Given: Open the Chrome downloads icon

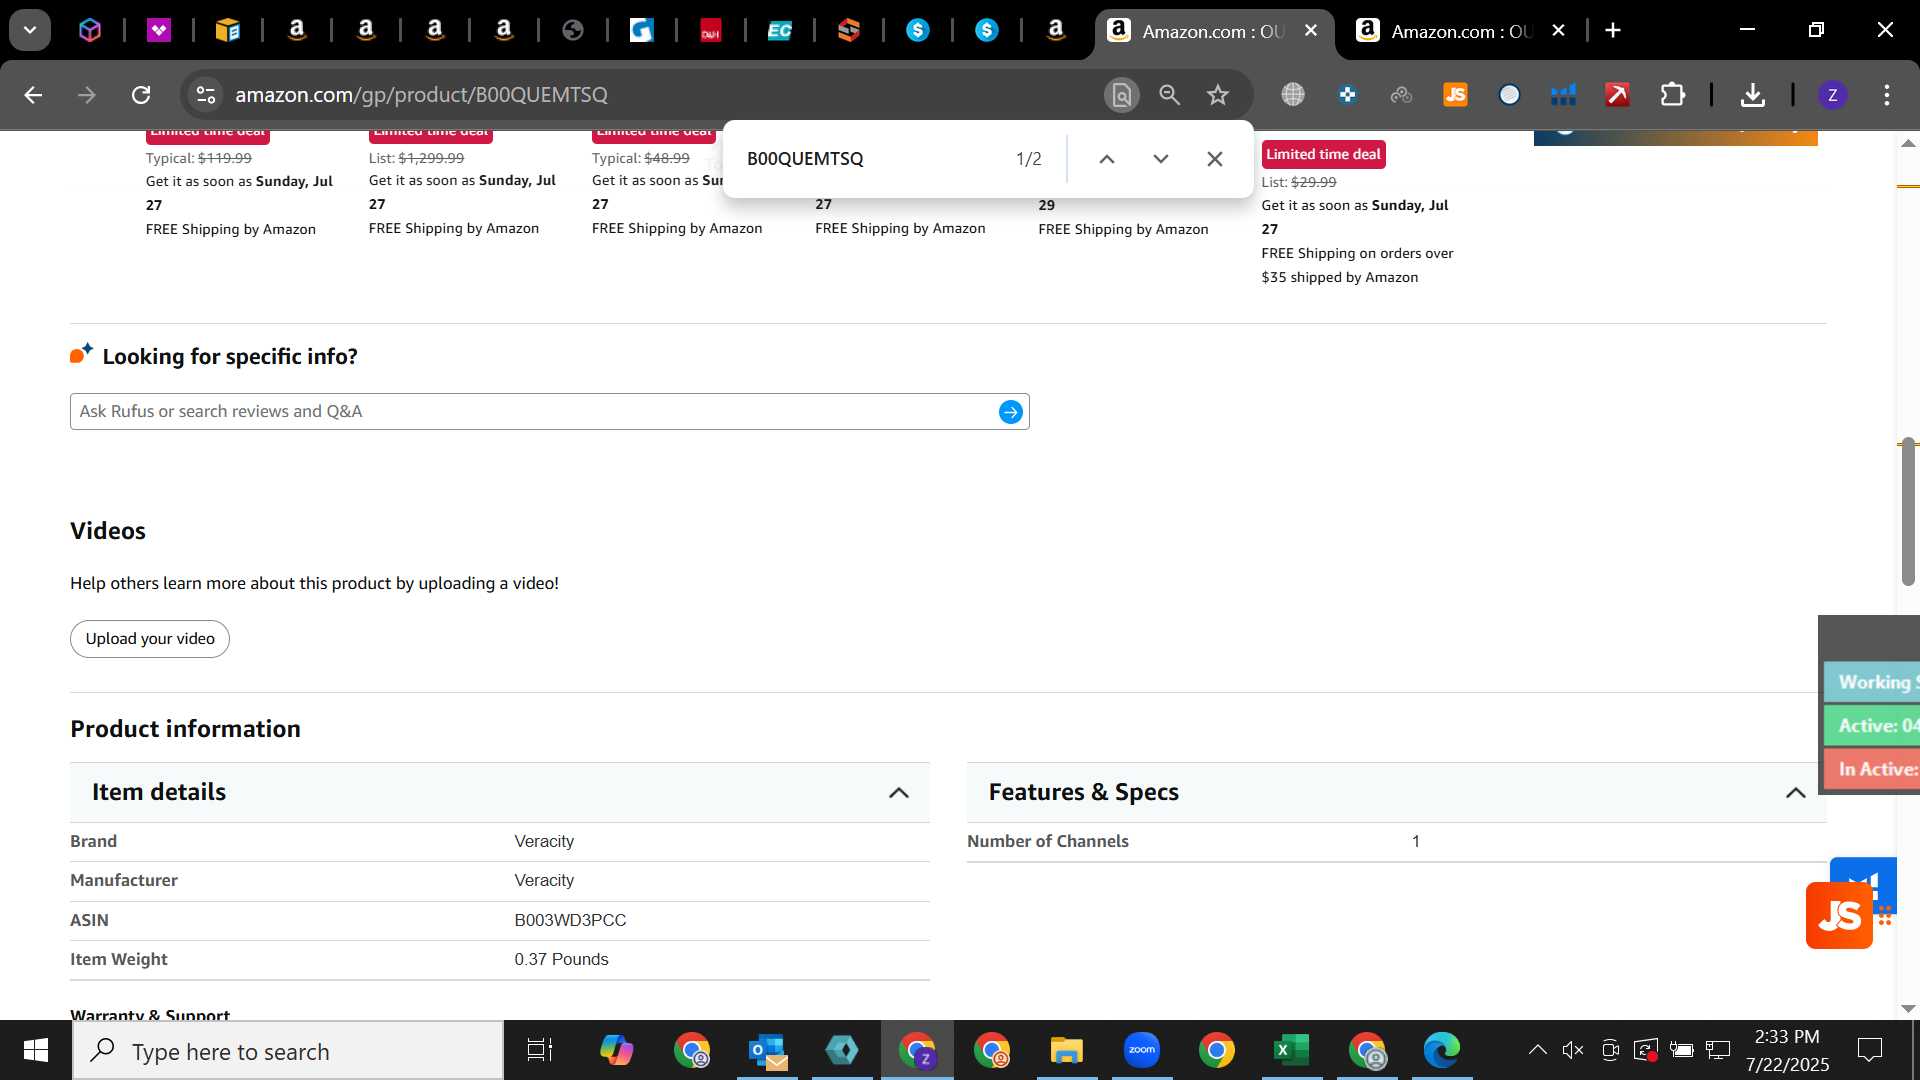Looking at the screenshot, I should [1752, 95].
